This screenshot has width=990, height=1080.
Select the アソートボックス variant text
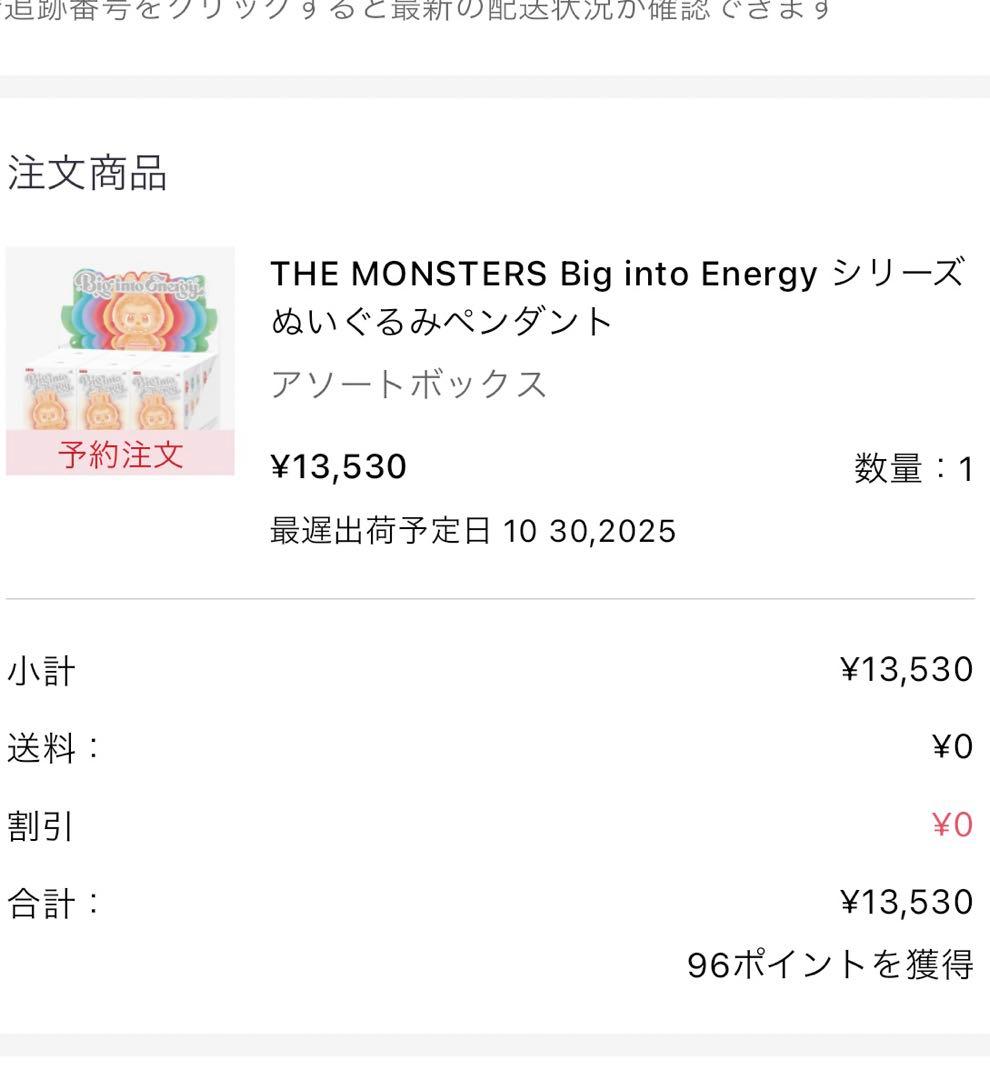[409, 384]
